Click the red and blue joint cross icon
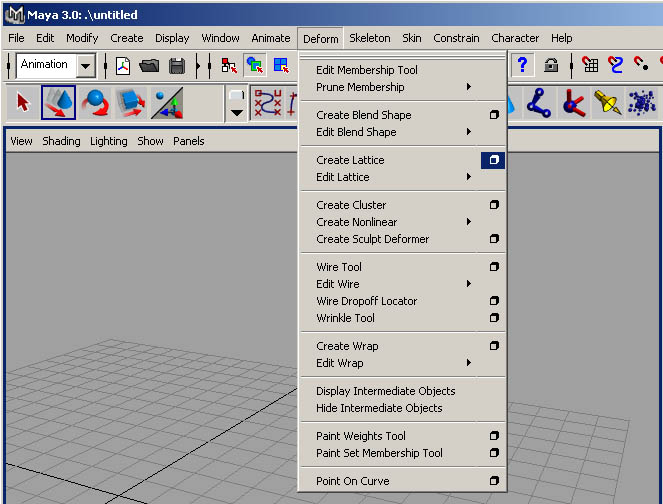Viewport: 663px width, 504px height. click(x=573, y=102)
